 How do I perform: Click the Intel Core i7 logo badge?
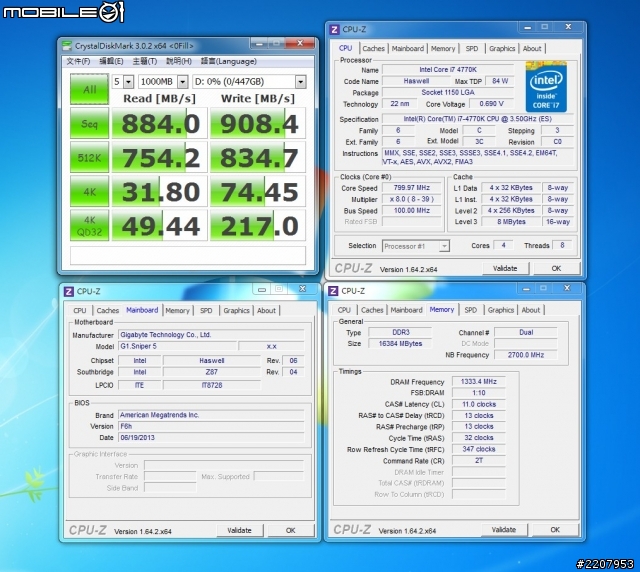click(546, 87)
